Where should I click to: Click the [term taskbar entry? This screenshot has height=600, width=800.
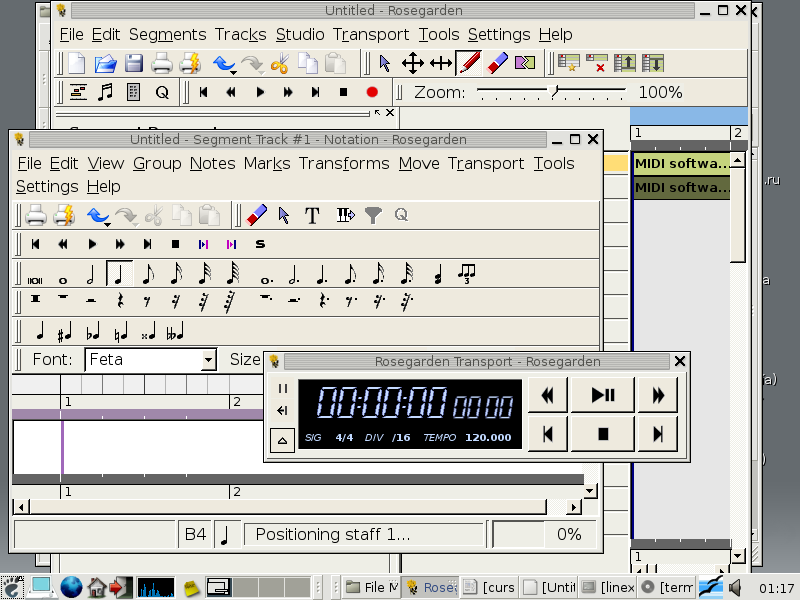click(667, 587)
